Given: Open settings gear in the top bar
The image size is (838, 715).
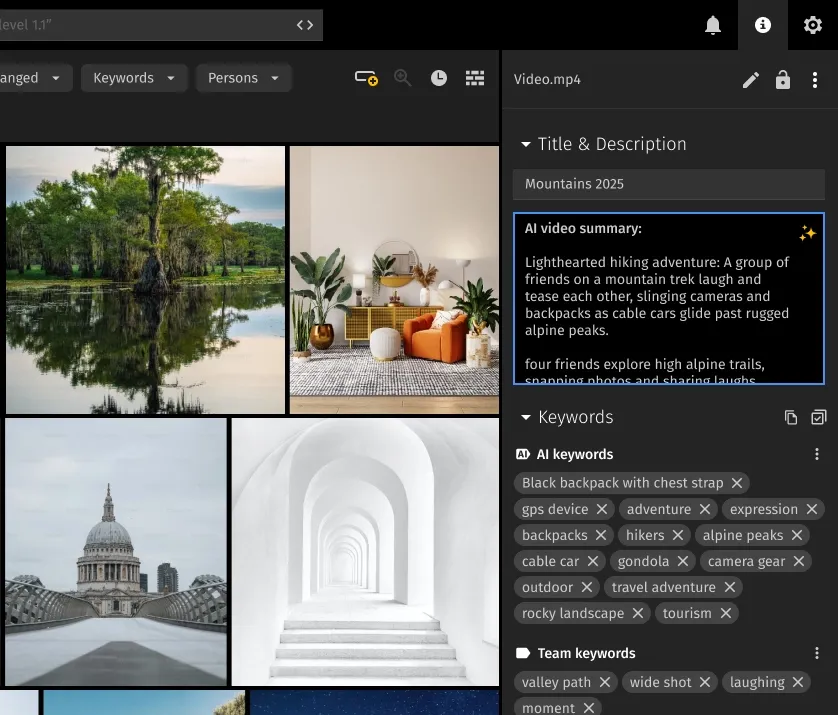Looking at the screenshot, I should (x=812, y=25).
